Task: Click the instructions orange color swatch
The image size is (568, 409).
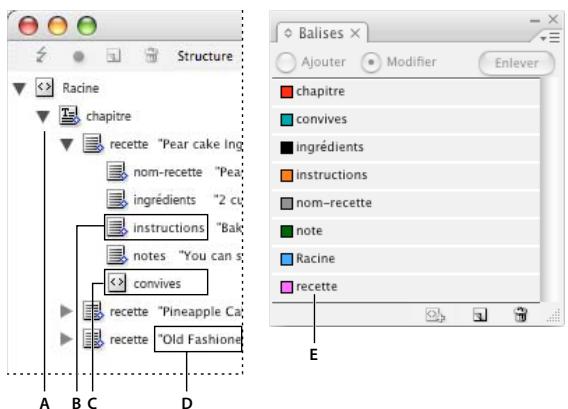Action: [287, 175]
